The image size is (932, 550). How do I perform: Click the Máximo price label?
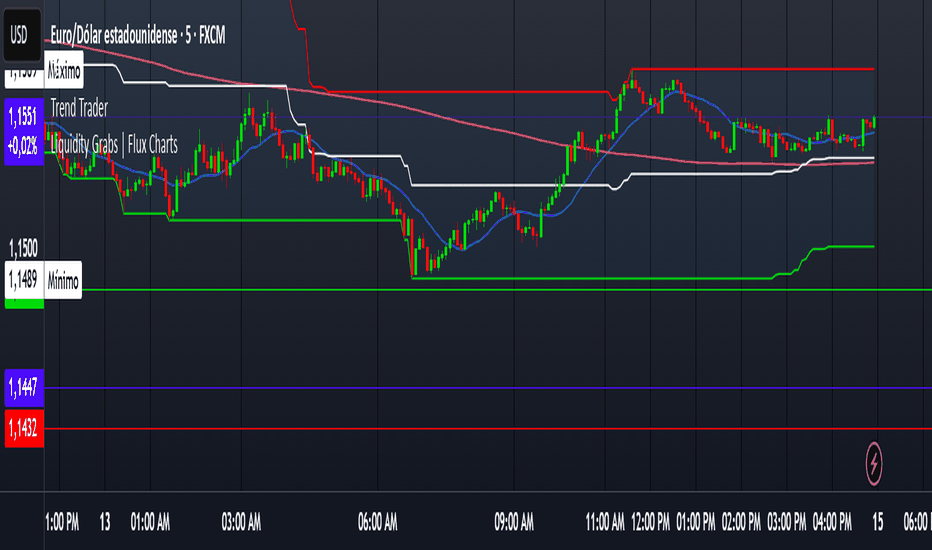[x=64, y=71]
